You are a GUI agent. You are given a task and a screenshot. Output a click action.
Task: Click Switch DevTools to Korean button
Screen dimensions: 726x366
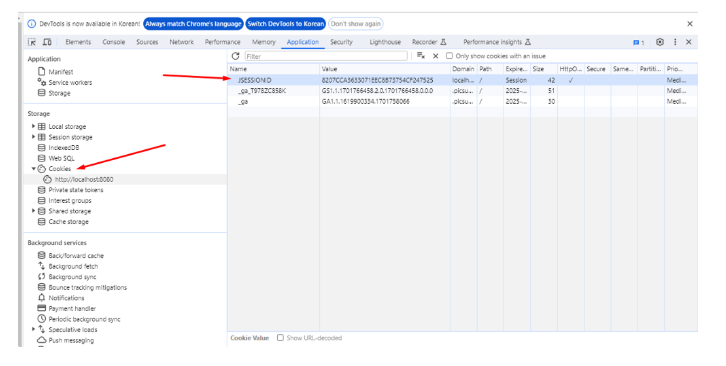(286, 24)
